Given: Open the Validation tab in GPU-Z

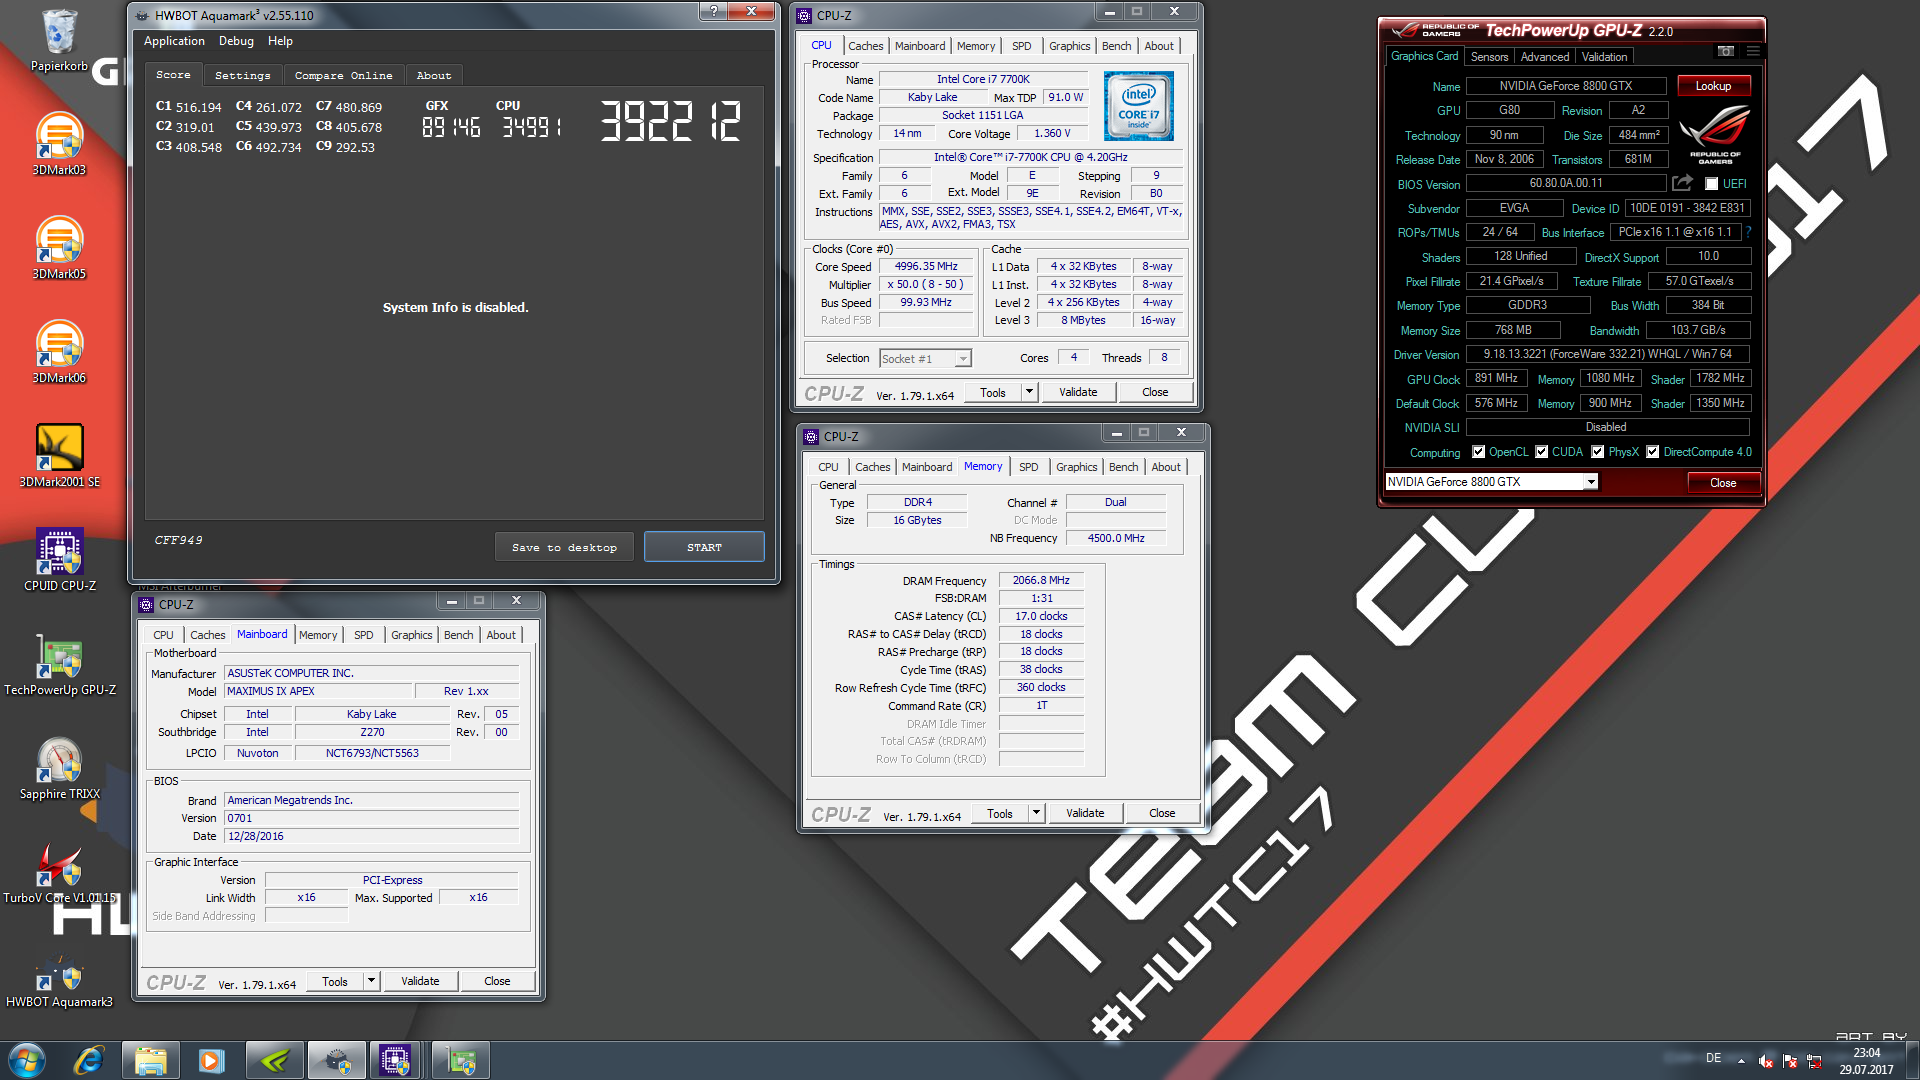Looking at the screenshot, I should click(1604, 57).
